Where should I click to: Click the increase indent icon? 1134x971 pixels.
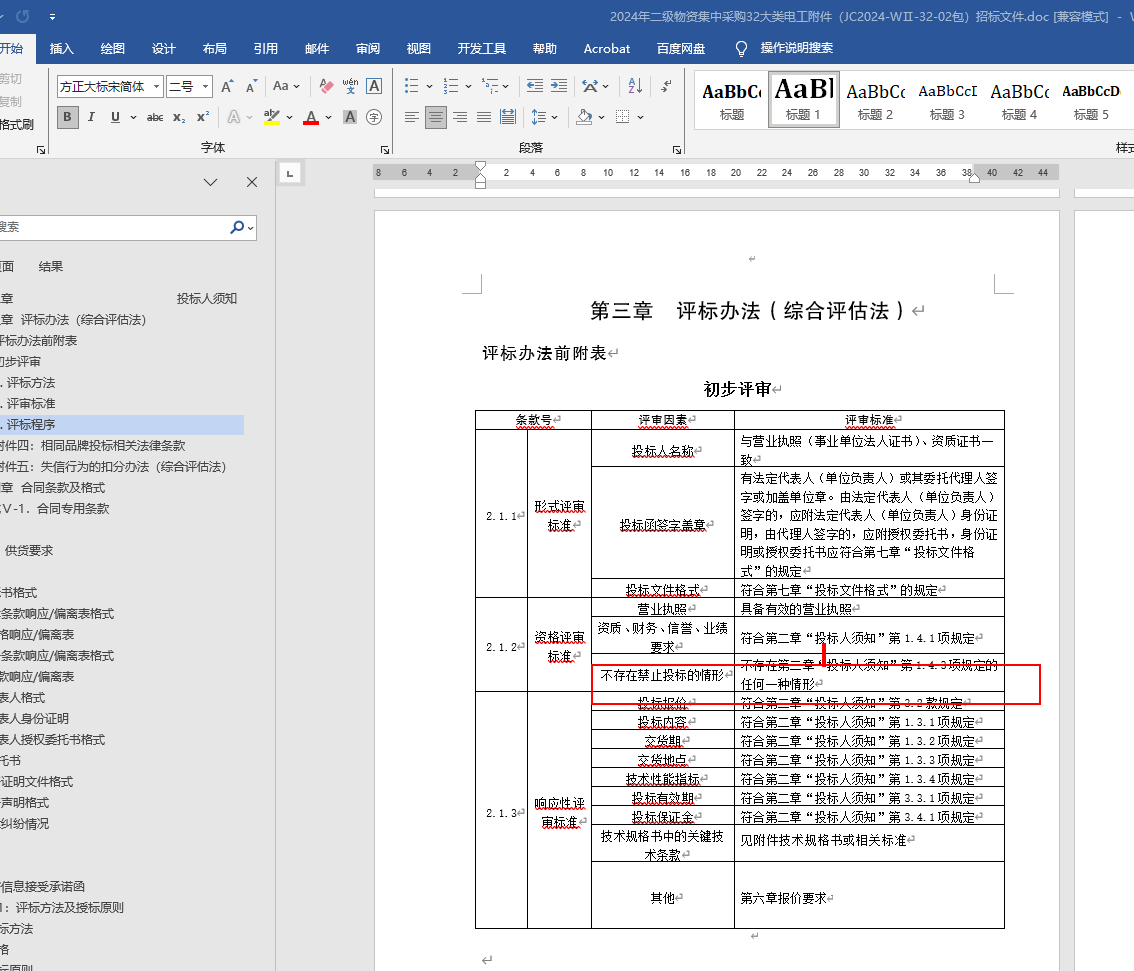(559, 87)
